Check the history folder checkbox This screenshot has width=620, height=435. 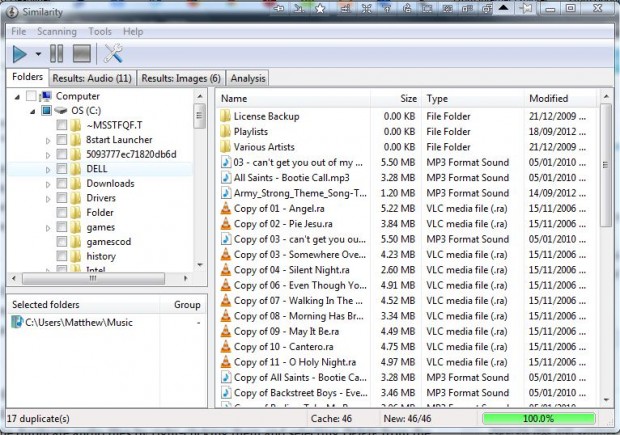[x=62, y=256]
